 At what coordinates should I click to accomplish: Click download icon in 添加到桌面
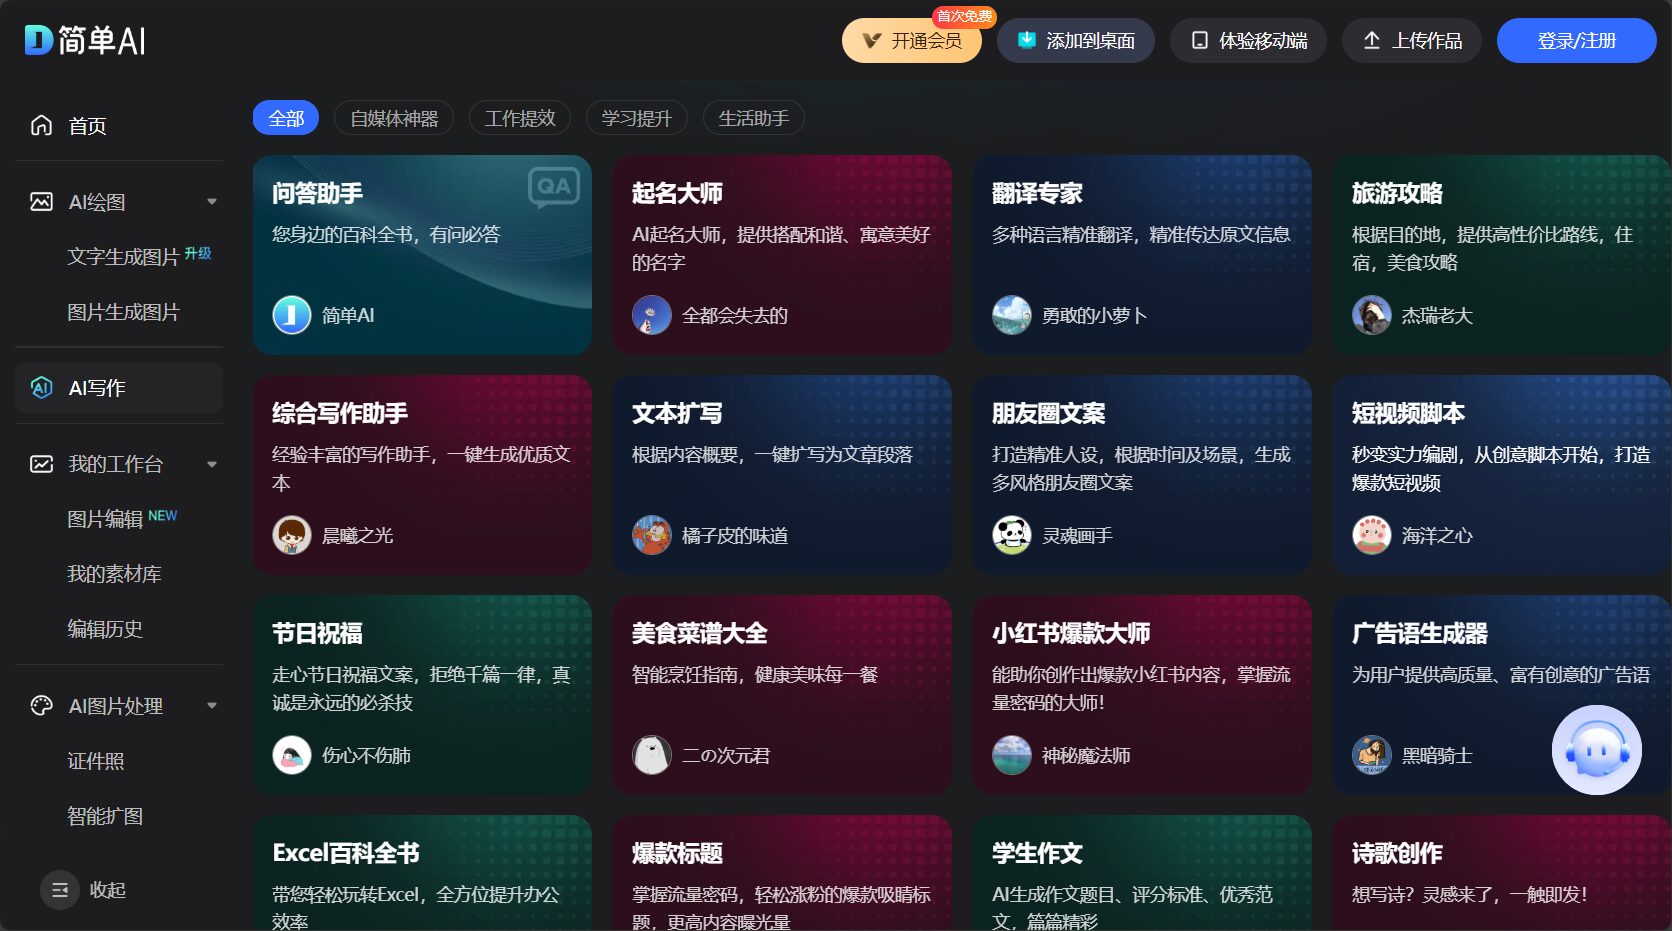point(1026,40)
